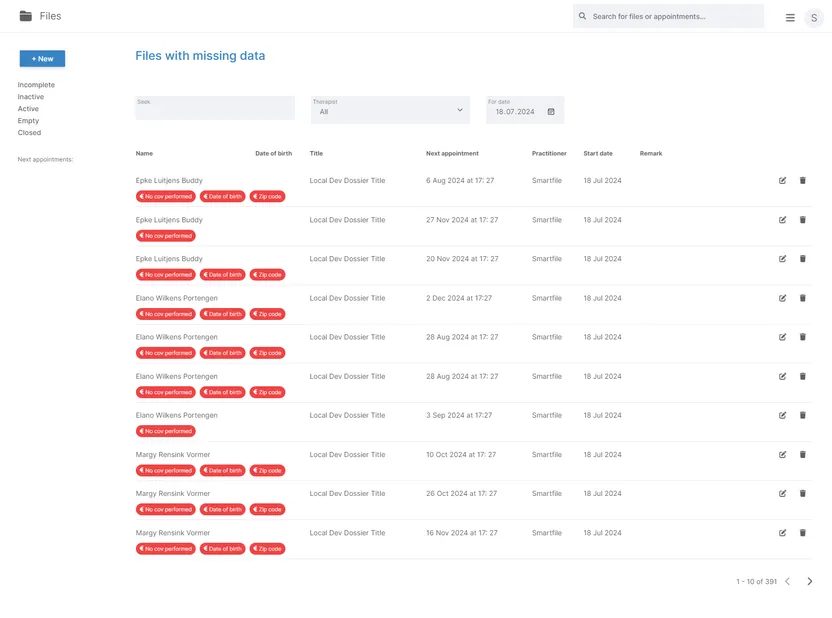Viewport: 832px width, 618px height.
Task: Open the Inactive files list
Action: 31,97
